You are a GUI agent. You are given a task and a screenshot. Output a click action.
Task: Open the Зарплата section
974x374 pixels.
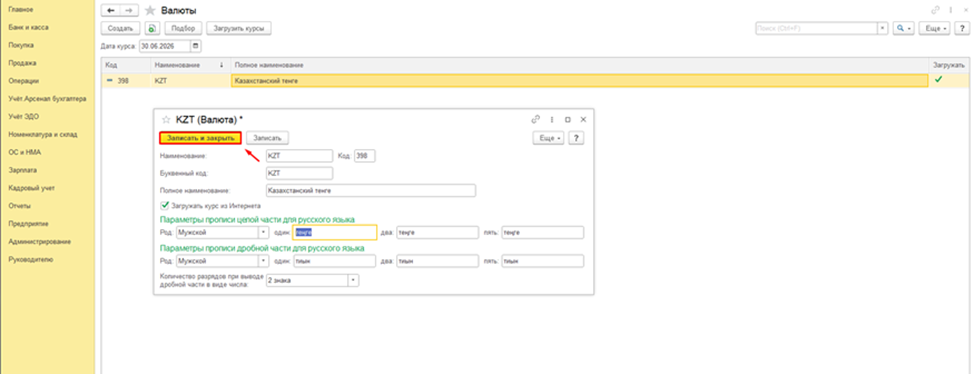click(22, 170)
